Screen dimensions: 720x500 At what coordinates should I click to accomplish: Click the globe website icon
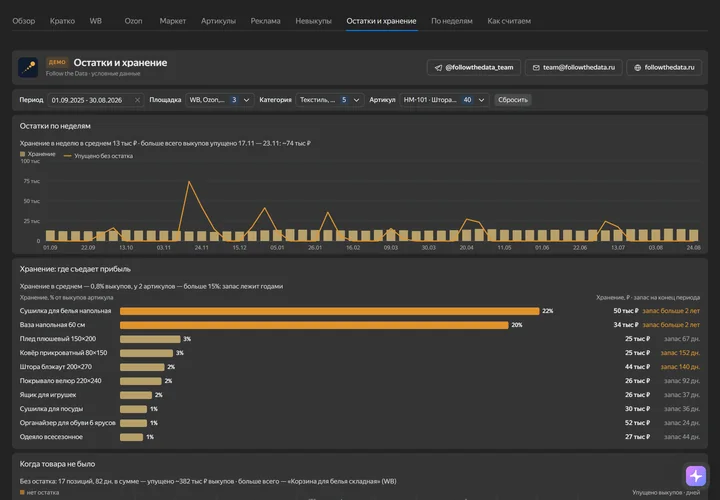pos(637,68)
